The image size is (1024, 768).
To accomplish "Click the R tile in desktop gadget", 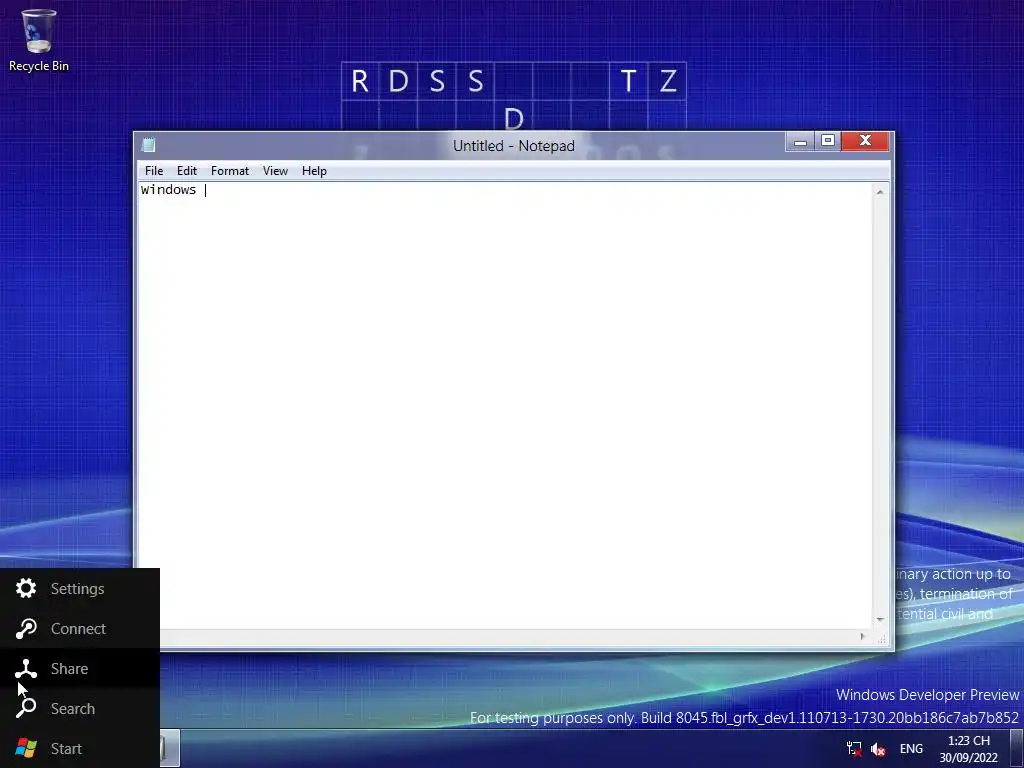I will click(x=360, y=81).
